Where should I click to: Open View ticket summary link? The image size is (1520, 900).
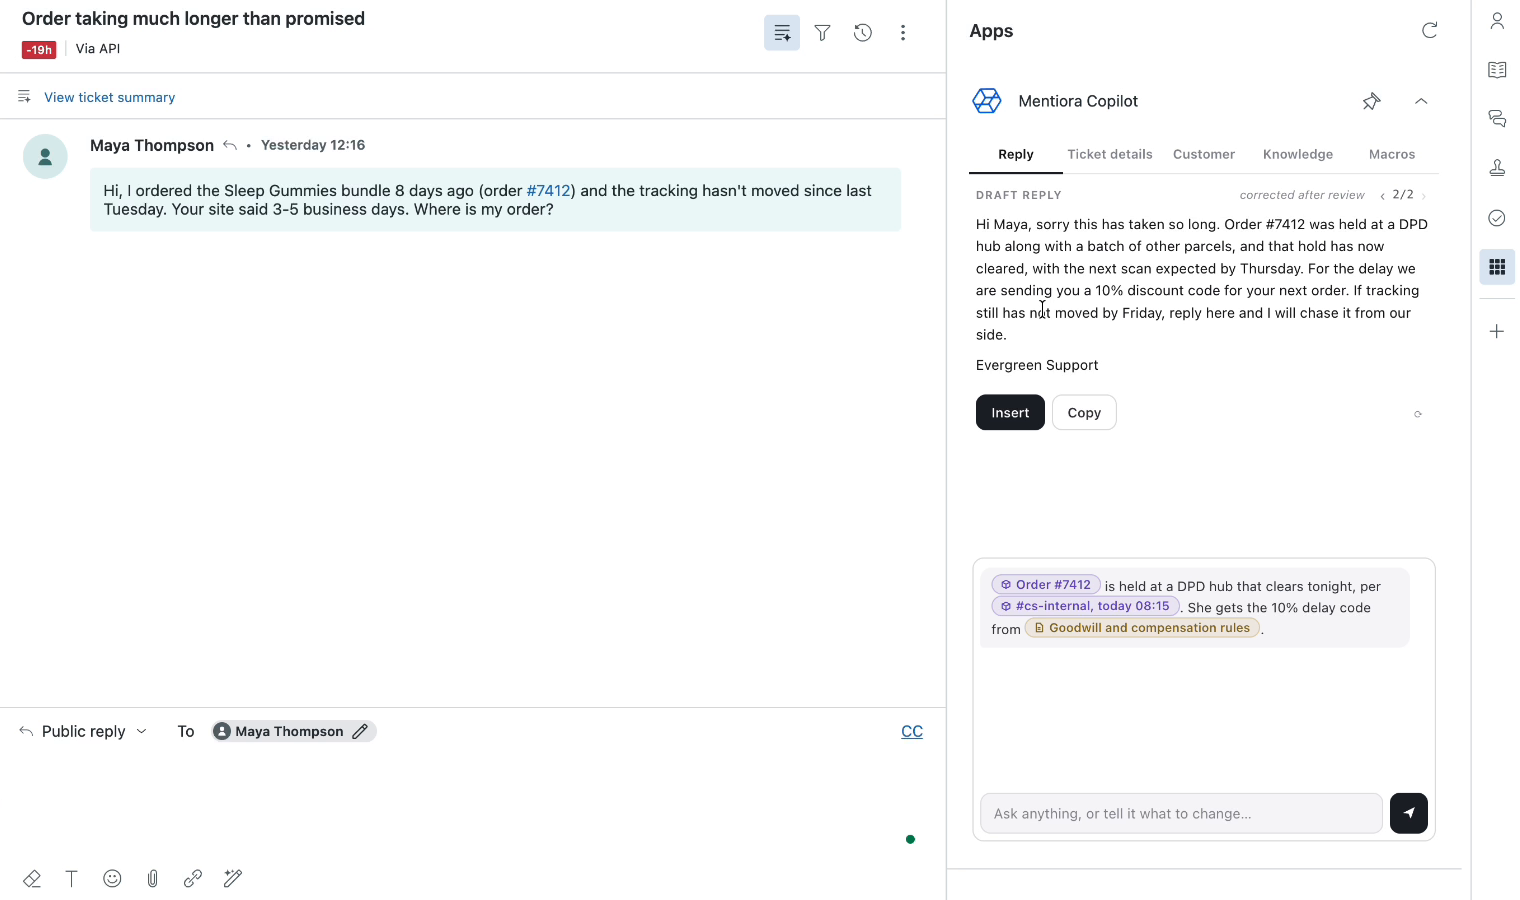(x=110, y=97)
